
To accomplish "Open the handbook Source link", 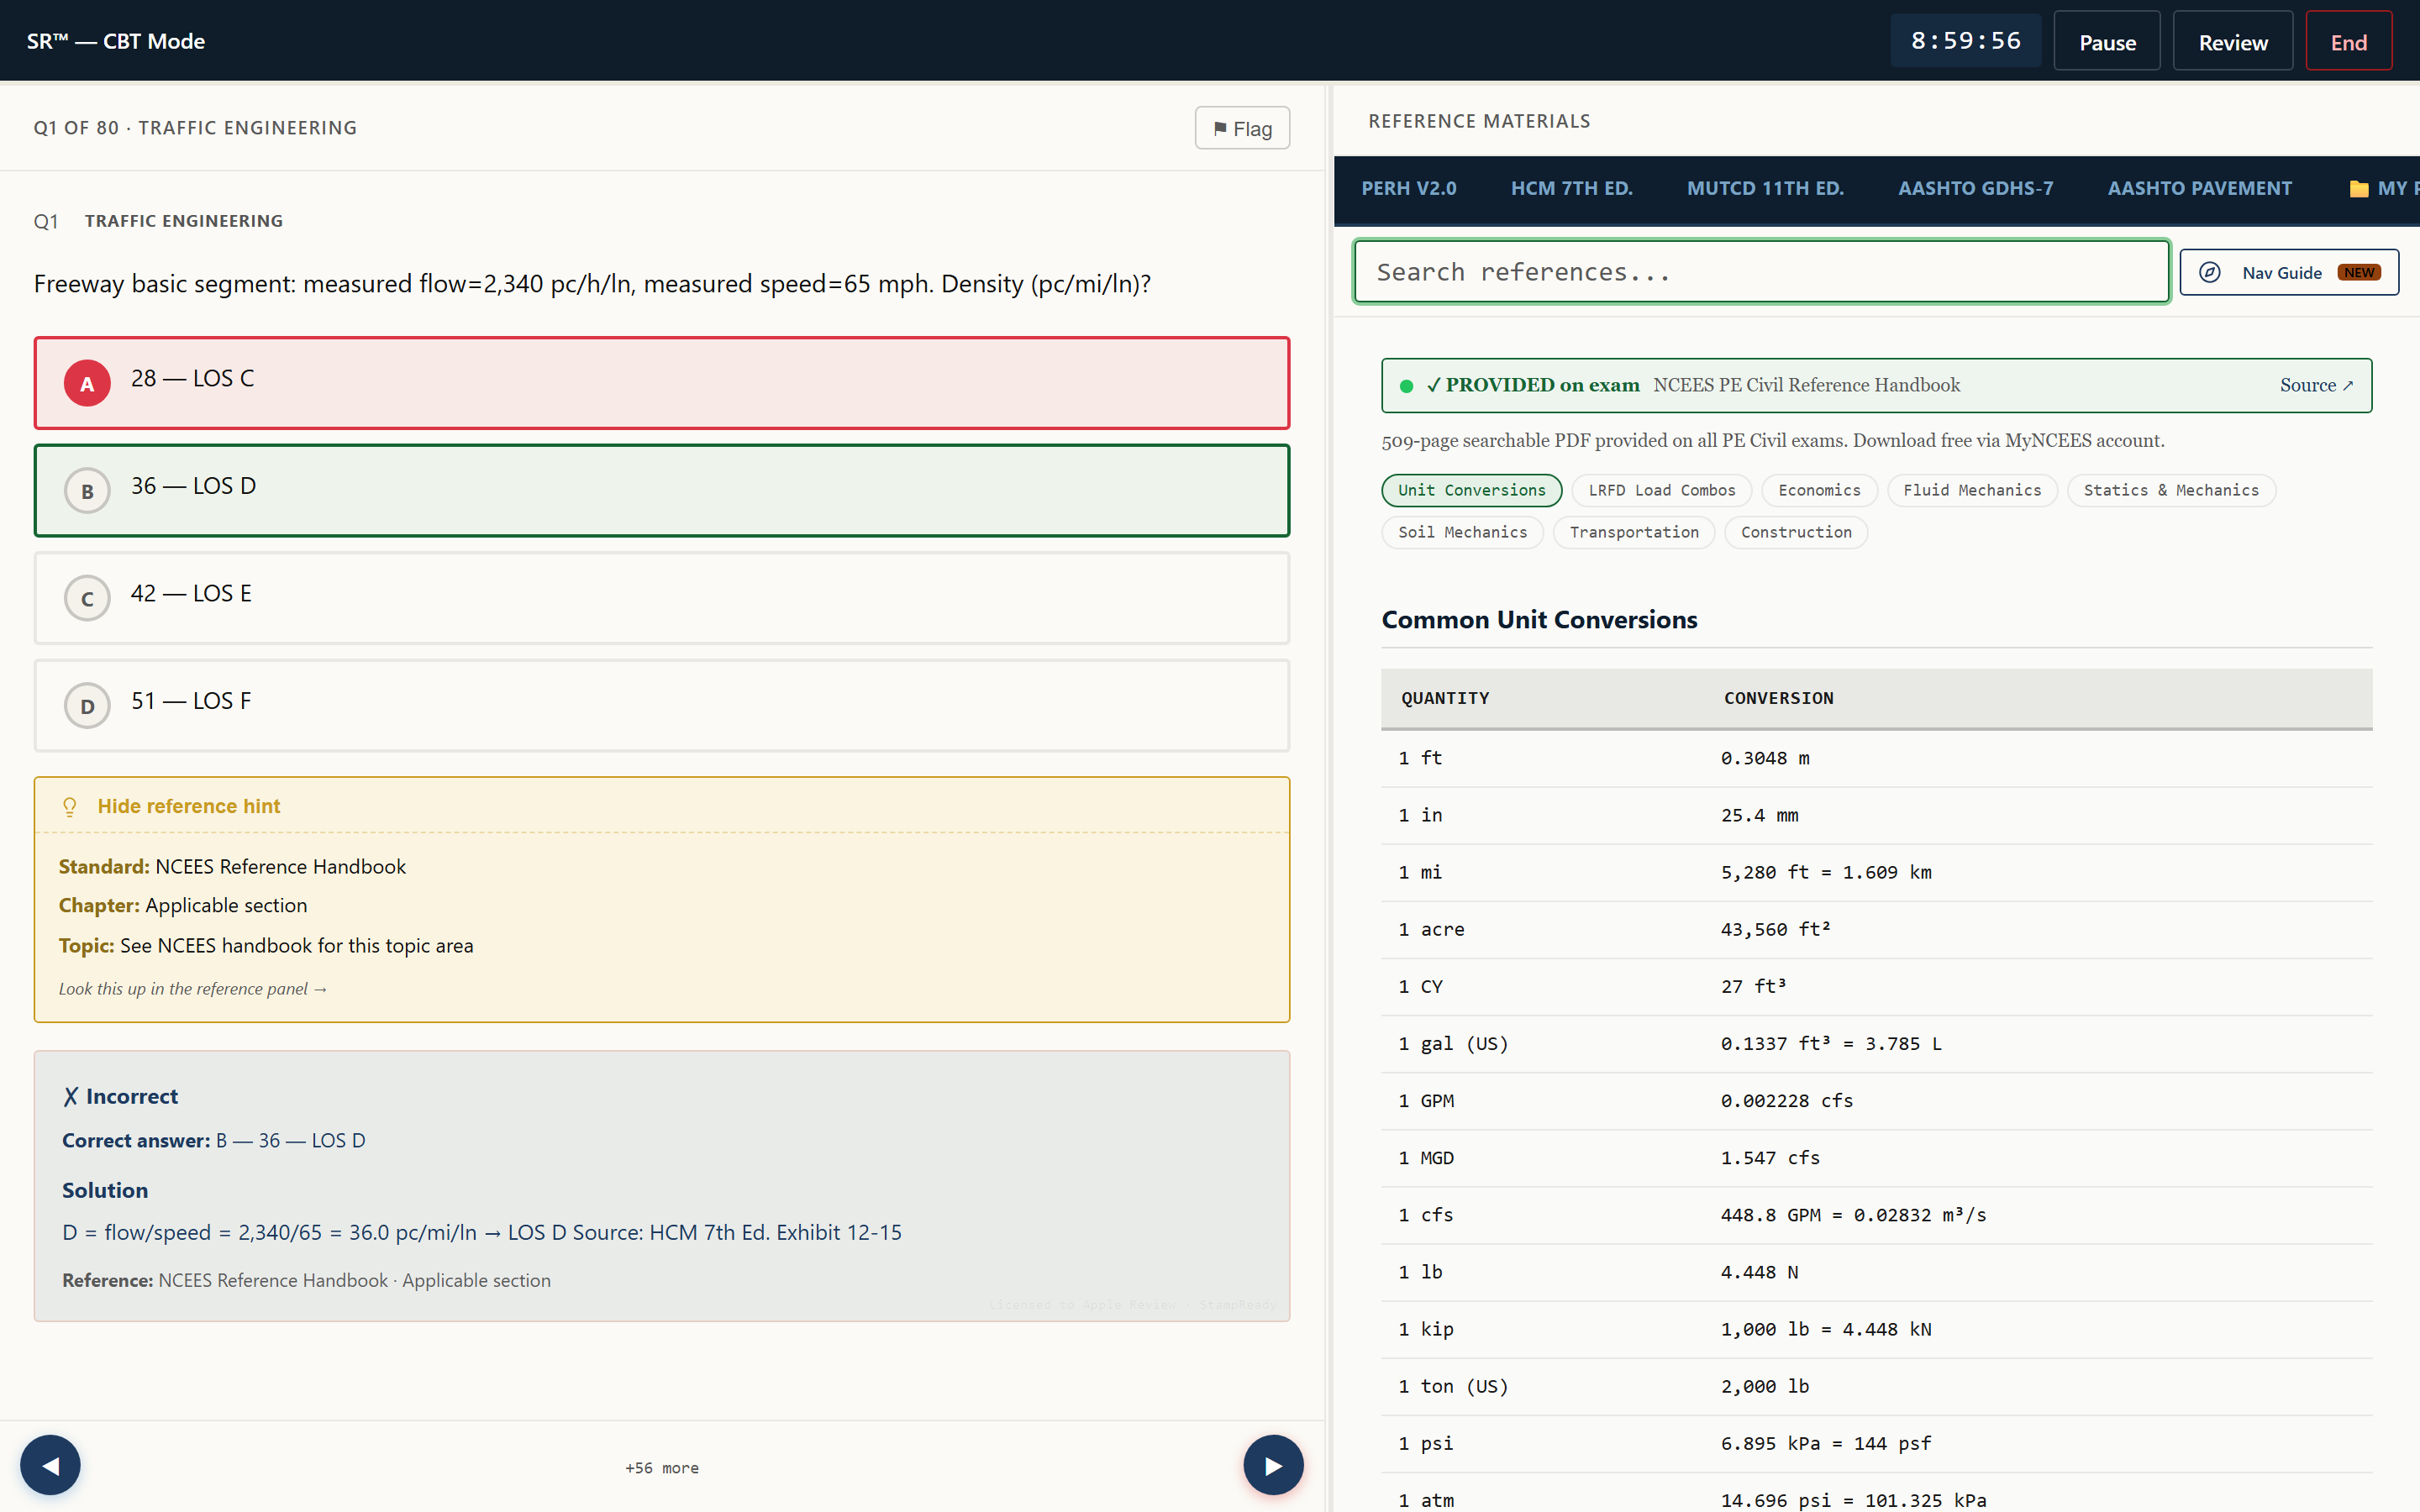I will coord(2316,386).
